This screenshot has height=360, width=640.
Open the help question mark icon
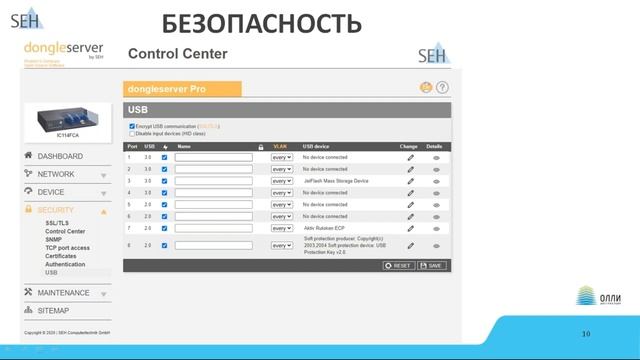(442, 87)
